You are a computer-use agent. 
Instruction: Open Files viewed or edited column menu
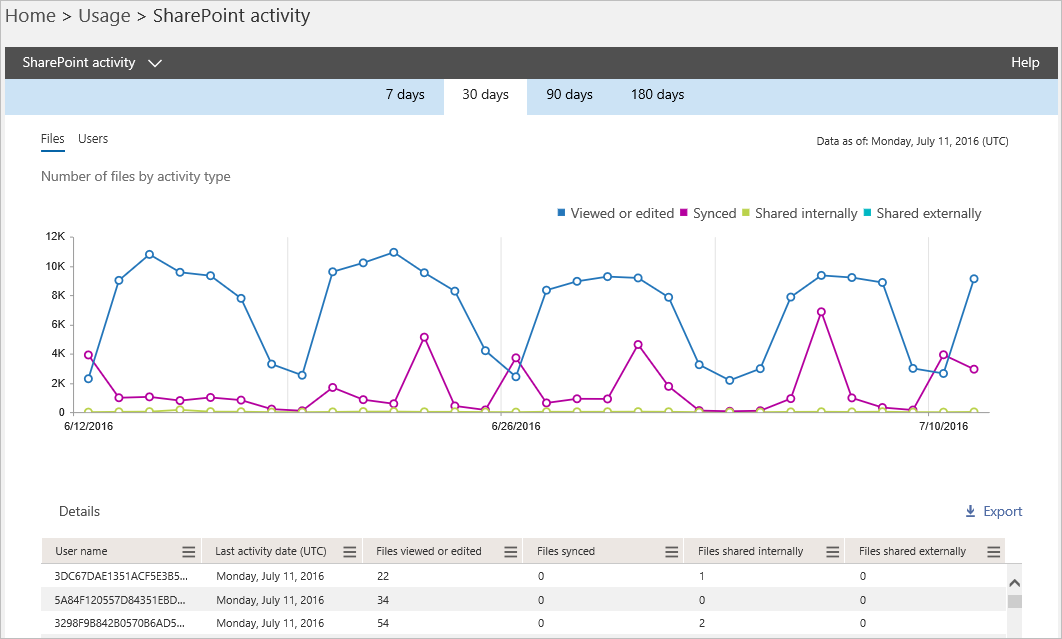tap(511, 552)
